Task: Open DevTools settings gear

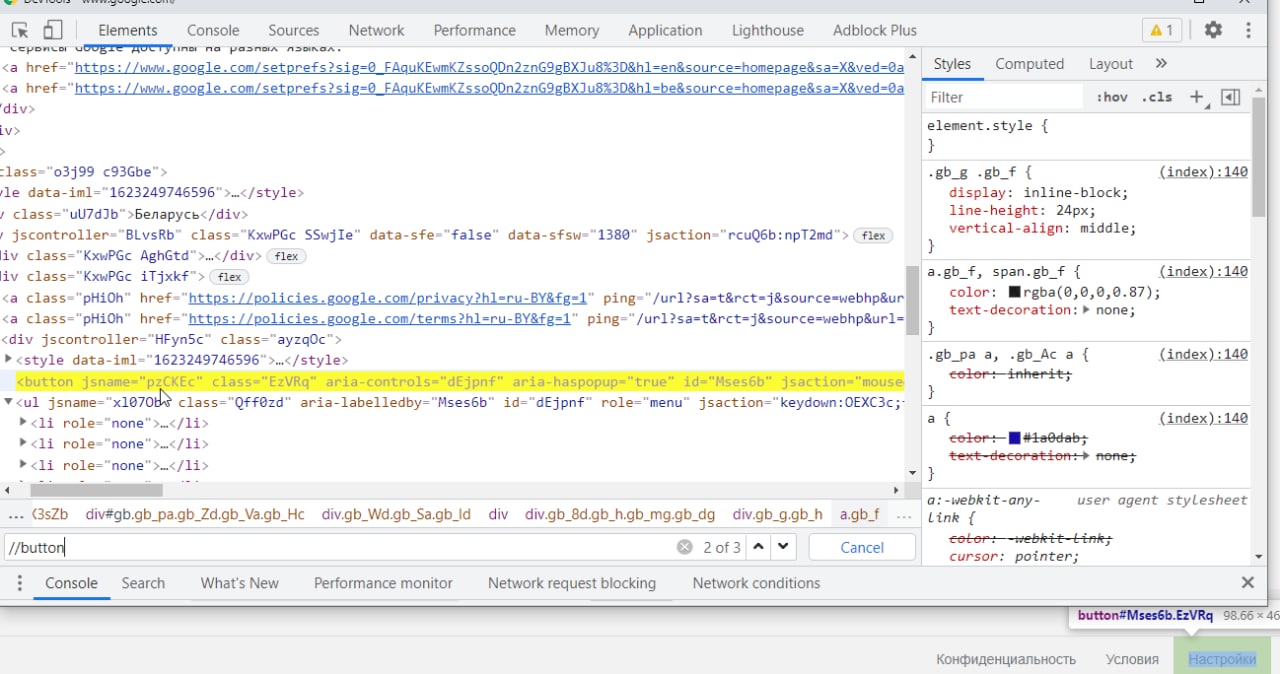Action: point(1213,30)
